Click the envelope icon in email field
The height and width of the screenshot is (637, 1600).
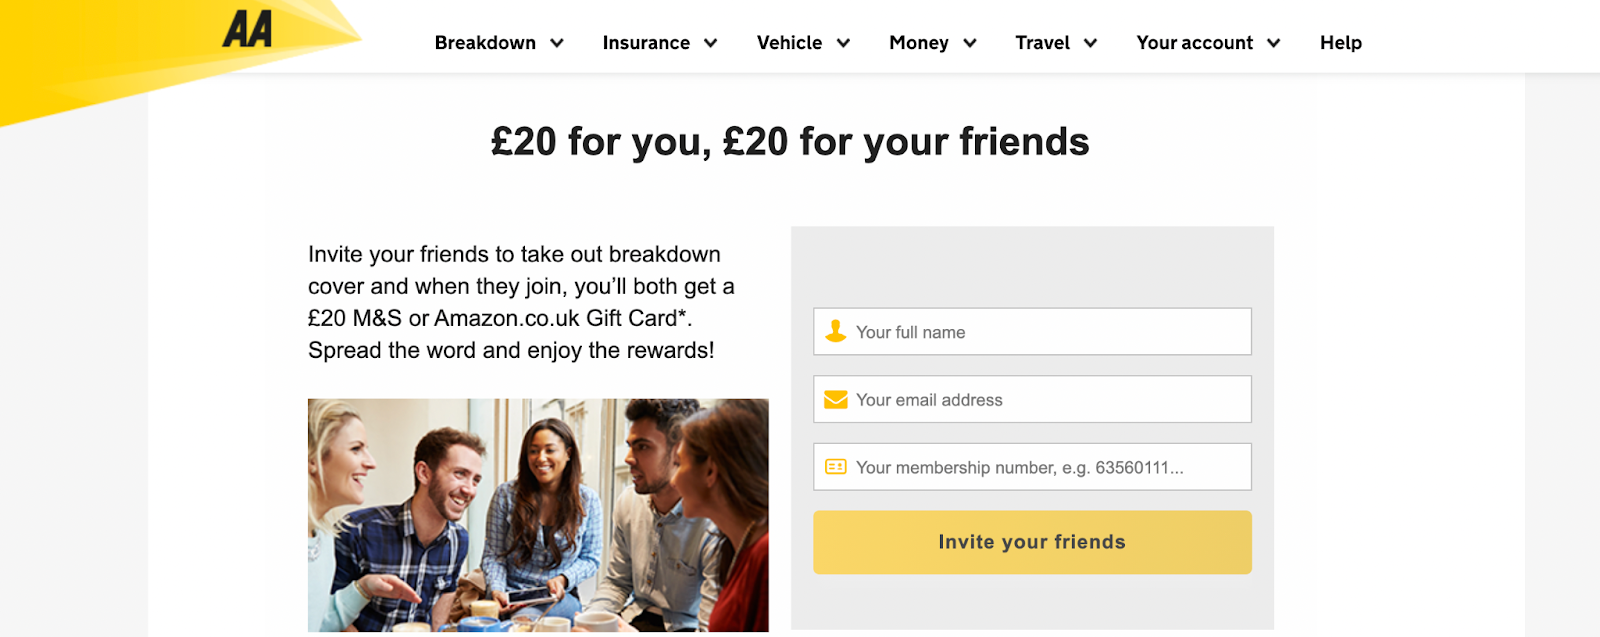click(x=836, y=400)
